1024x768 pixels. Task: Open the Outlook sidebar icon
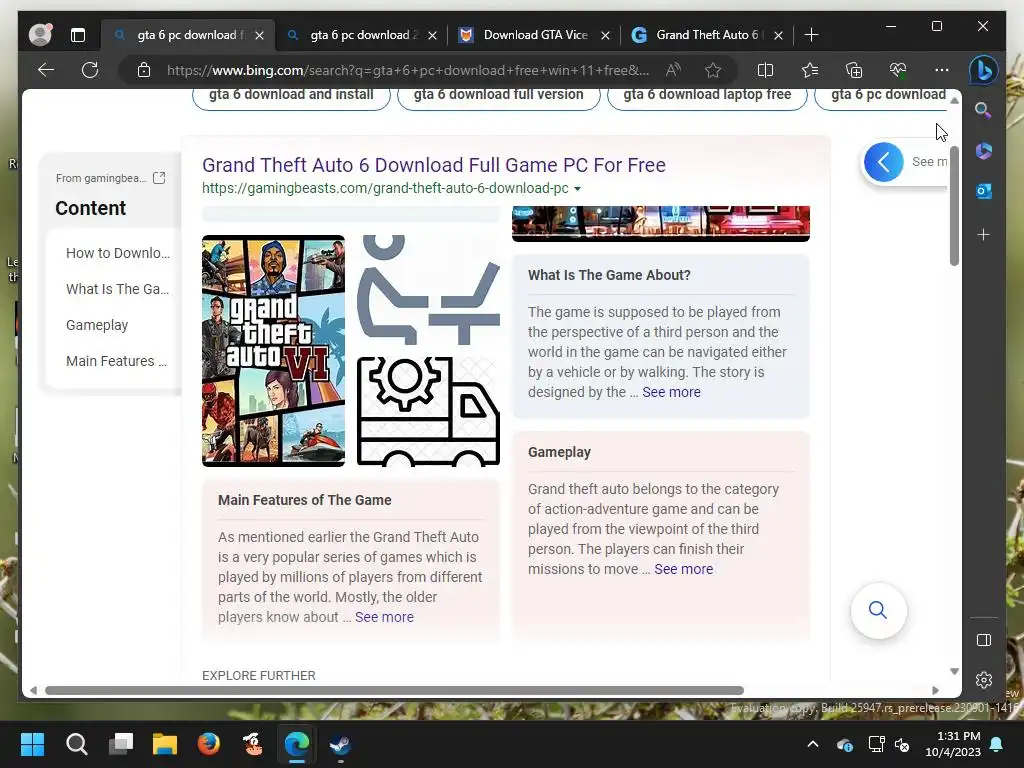(x=984, y=191)
